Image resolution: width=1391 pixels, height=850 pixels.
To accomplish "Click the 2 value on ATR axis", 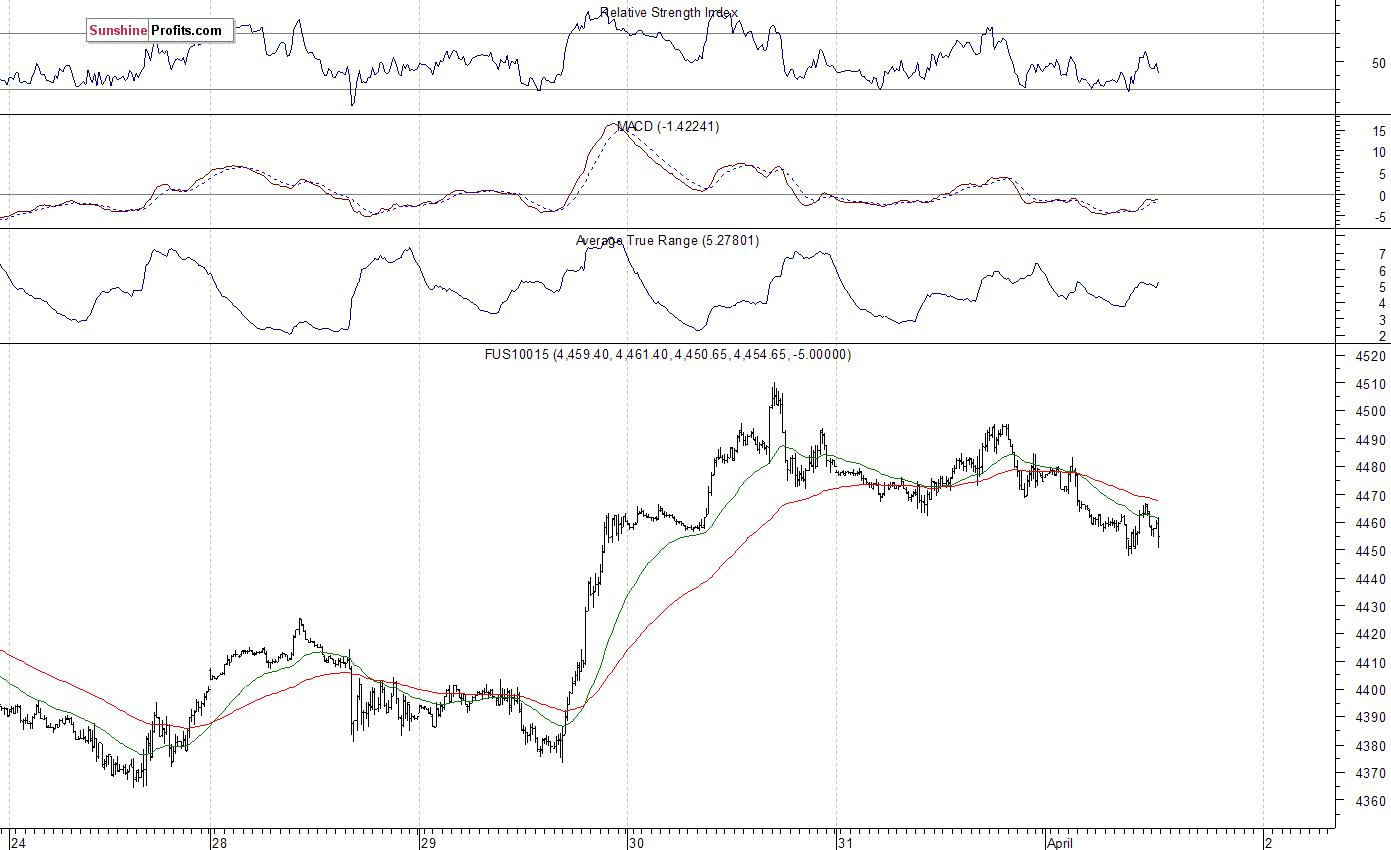I will click(x=1381, y=336).
